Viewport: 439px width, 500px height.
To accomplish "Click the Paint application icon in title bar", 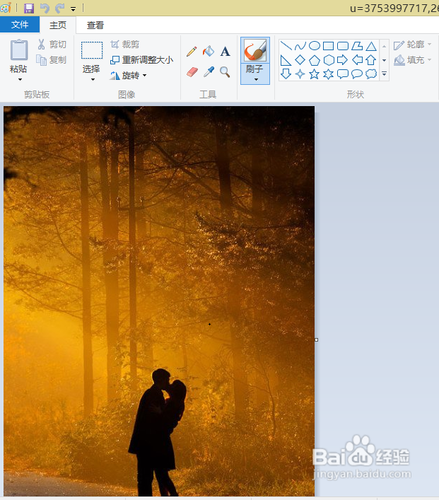I will [x=6, y=8].
